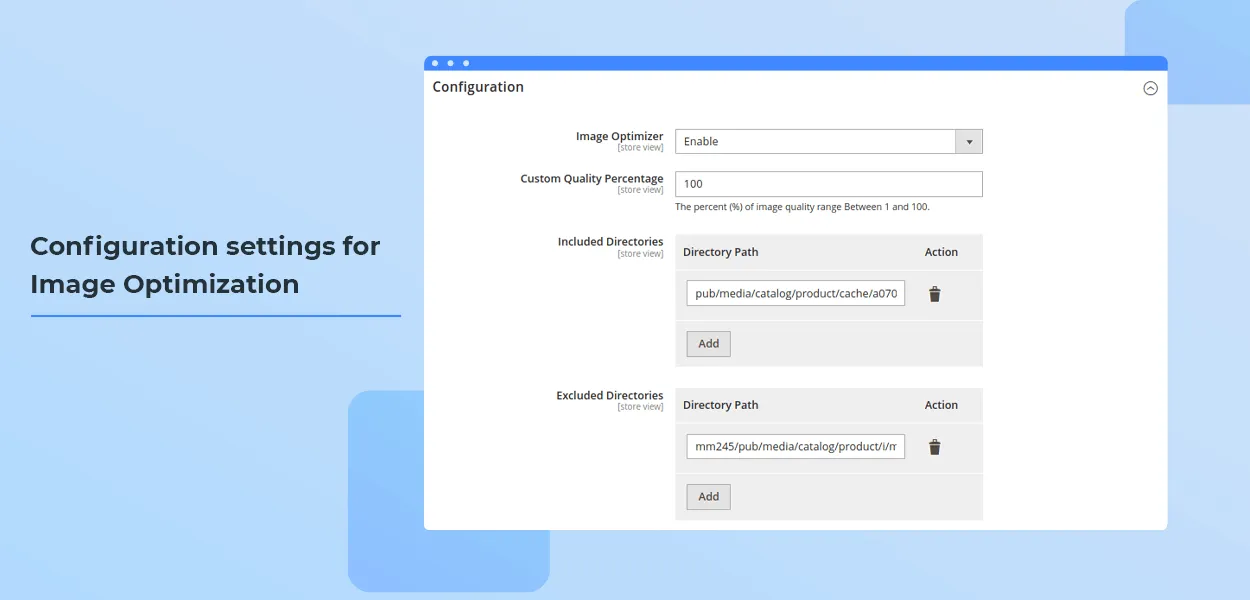Screen dimensions: 1250x600
Task: Select the Image Optimizer 'Enable' value field
Action: 815,142
